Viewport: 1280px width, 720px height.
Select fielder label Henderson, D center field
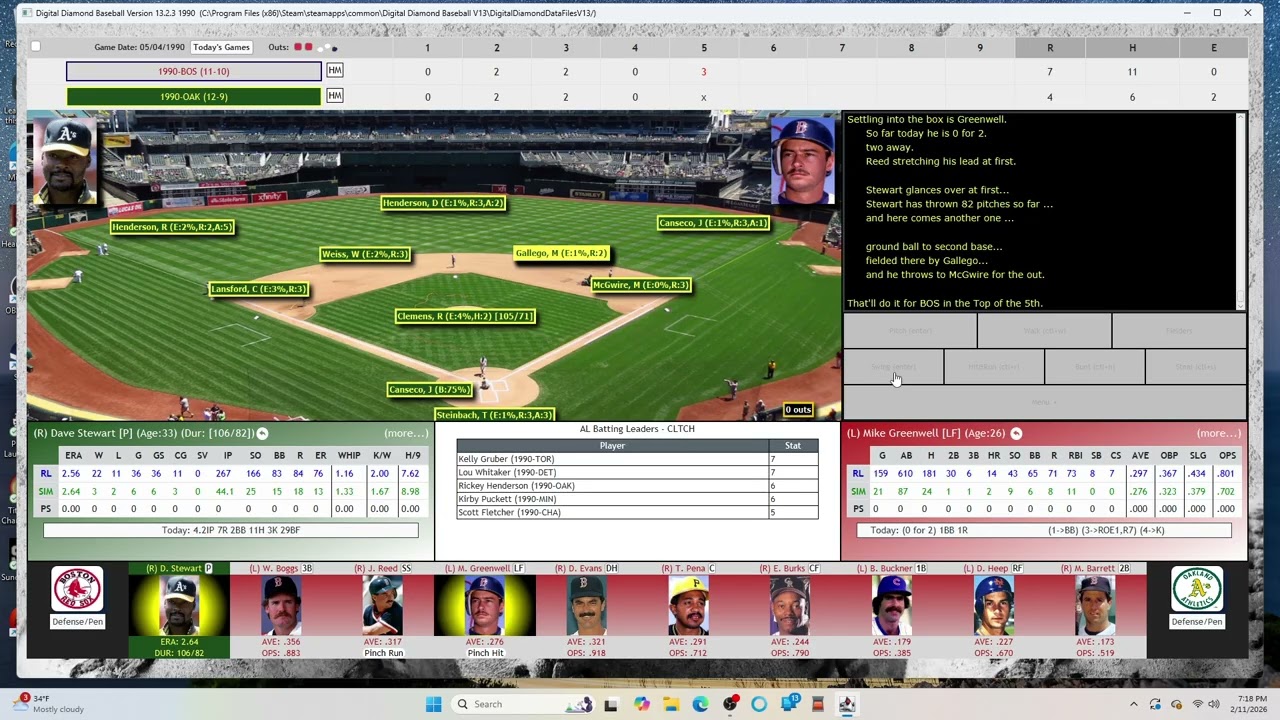click(443, 203)
